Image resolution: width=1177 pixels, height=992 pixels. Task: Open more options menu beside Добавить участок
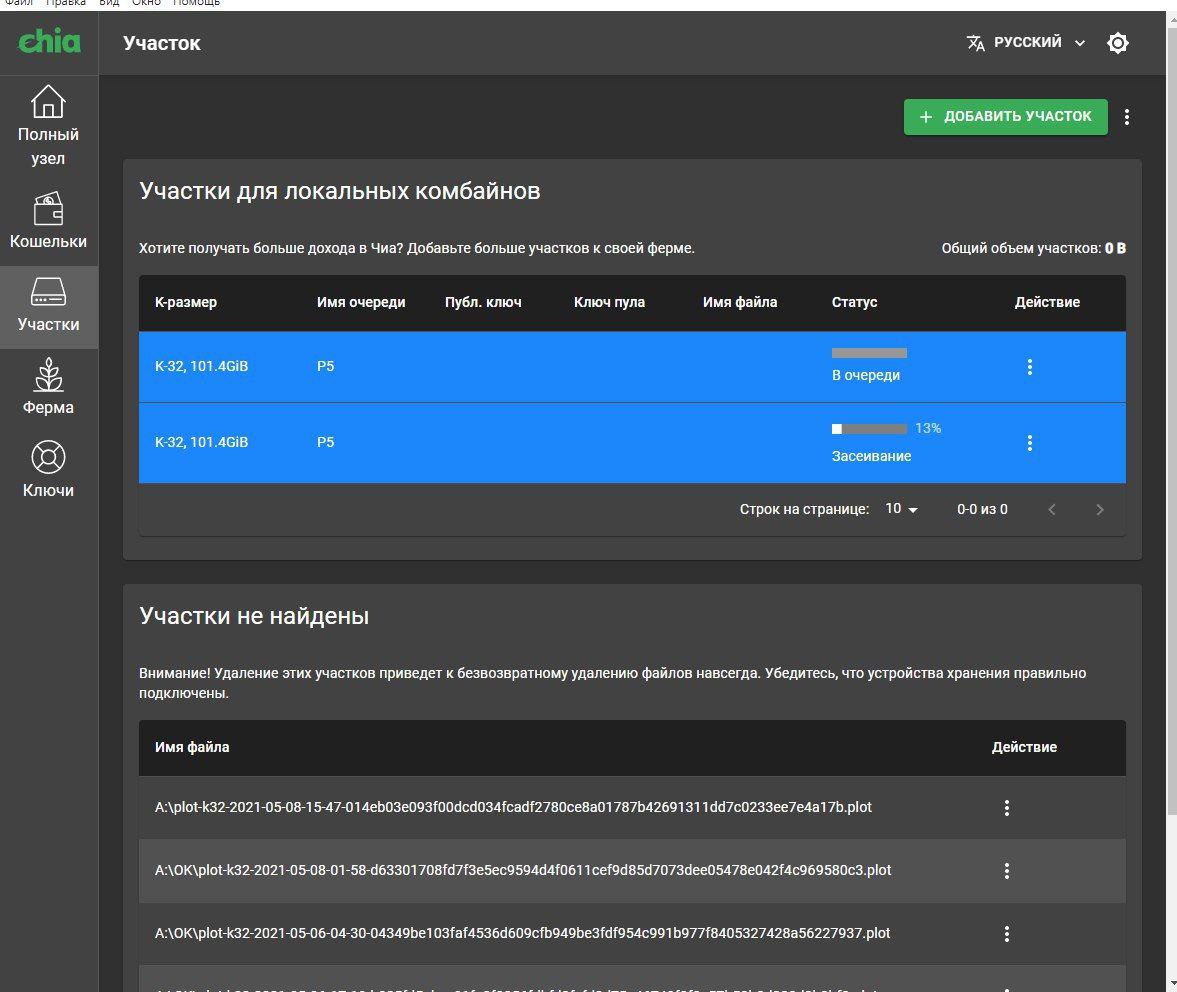pyautogui.click(x=1127, y=117)
